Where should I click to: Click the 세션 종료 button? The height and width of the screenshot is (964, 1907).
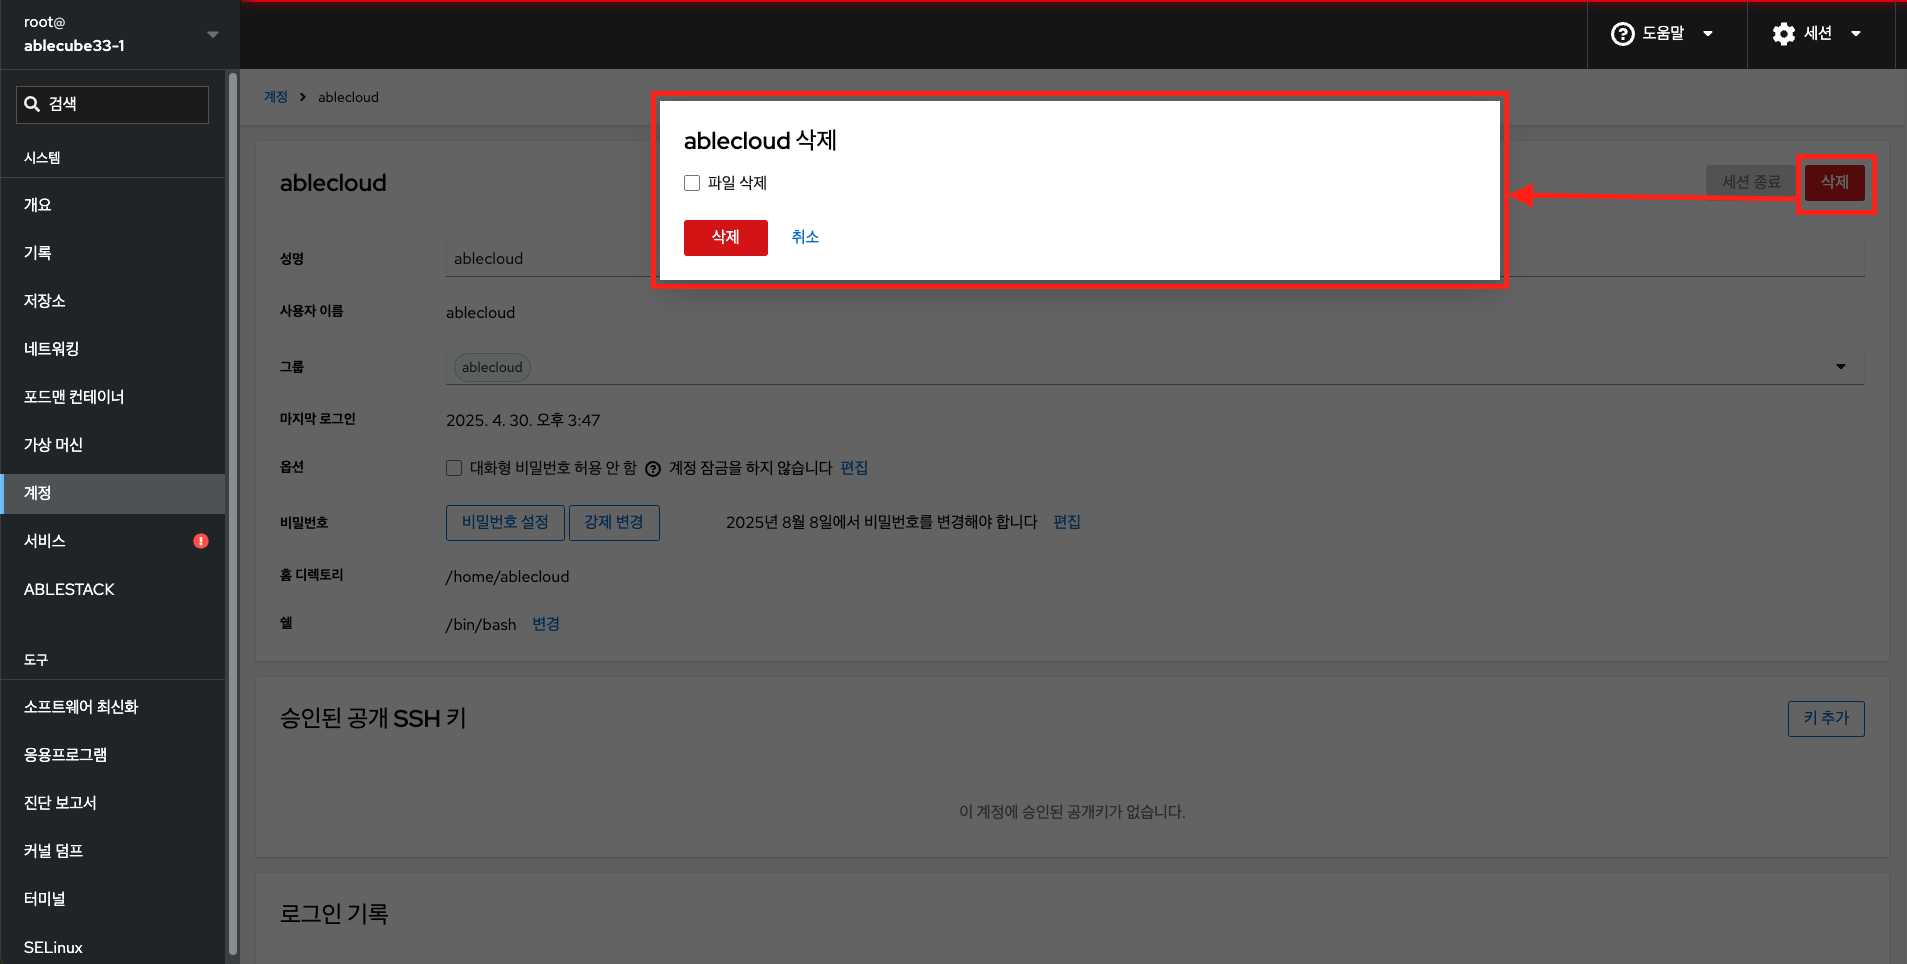[x=1751, y=182]
